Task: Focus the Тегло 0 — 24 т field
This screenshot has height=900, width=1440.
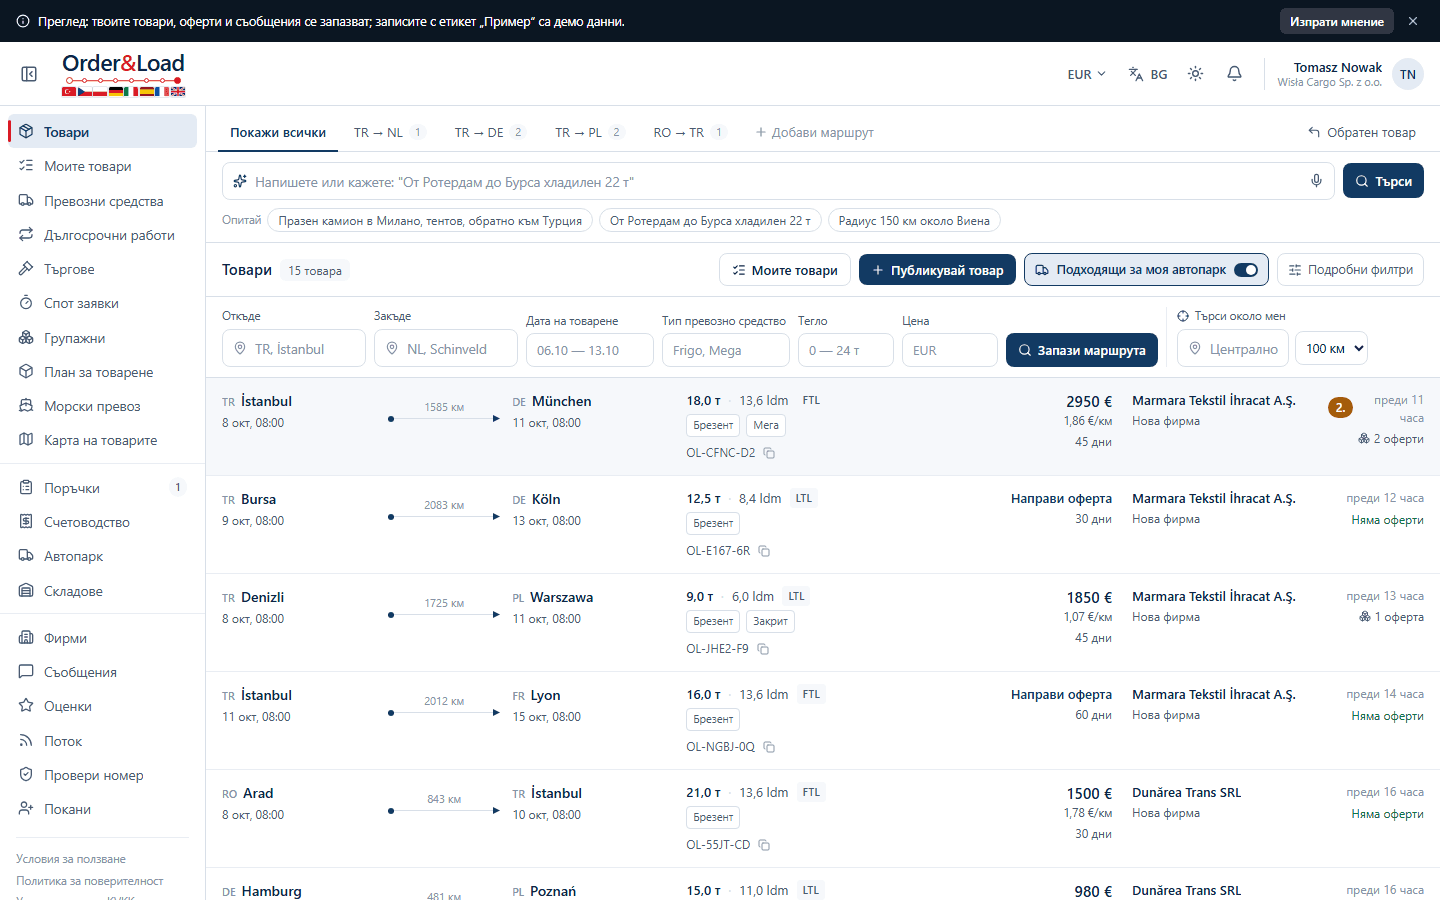Action: coord(845,350)
